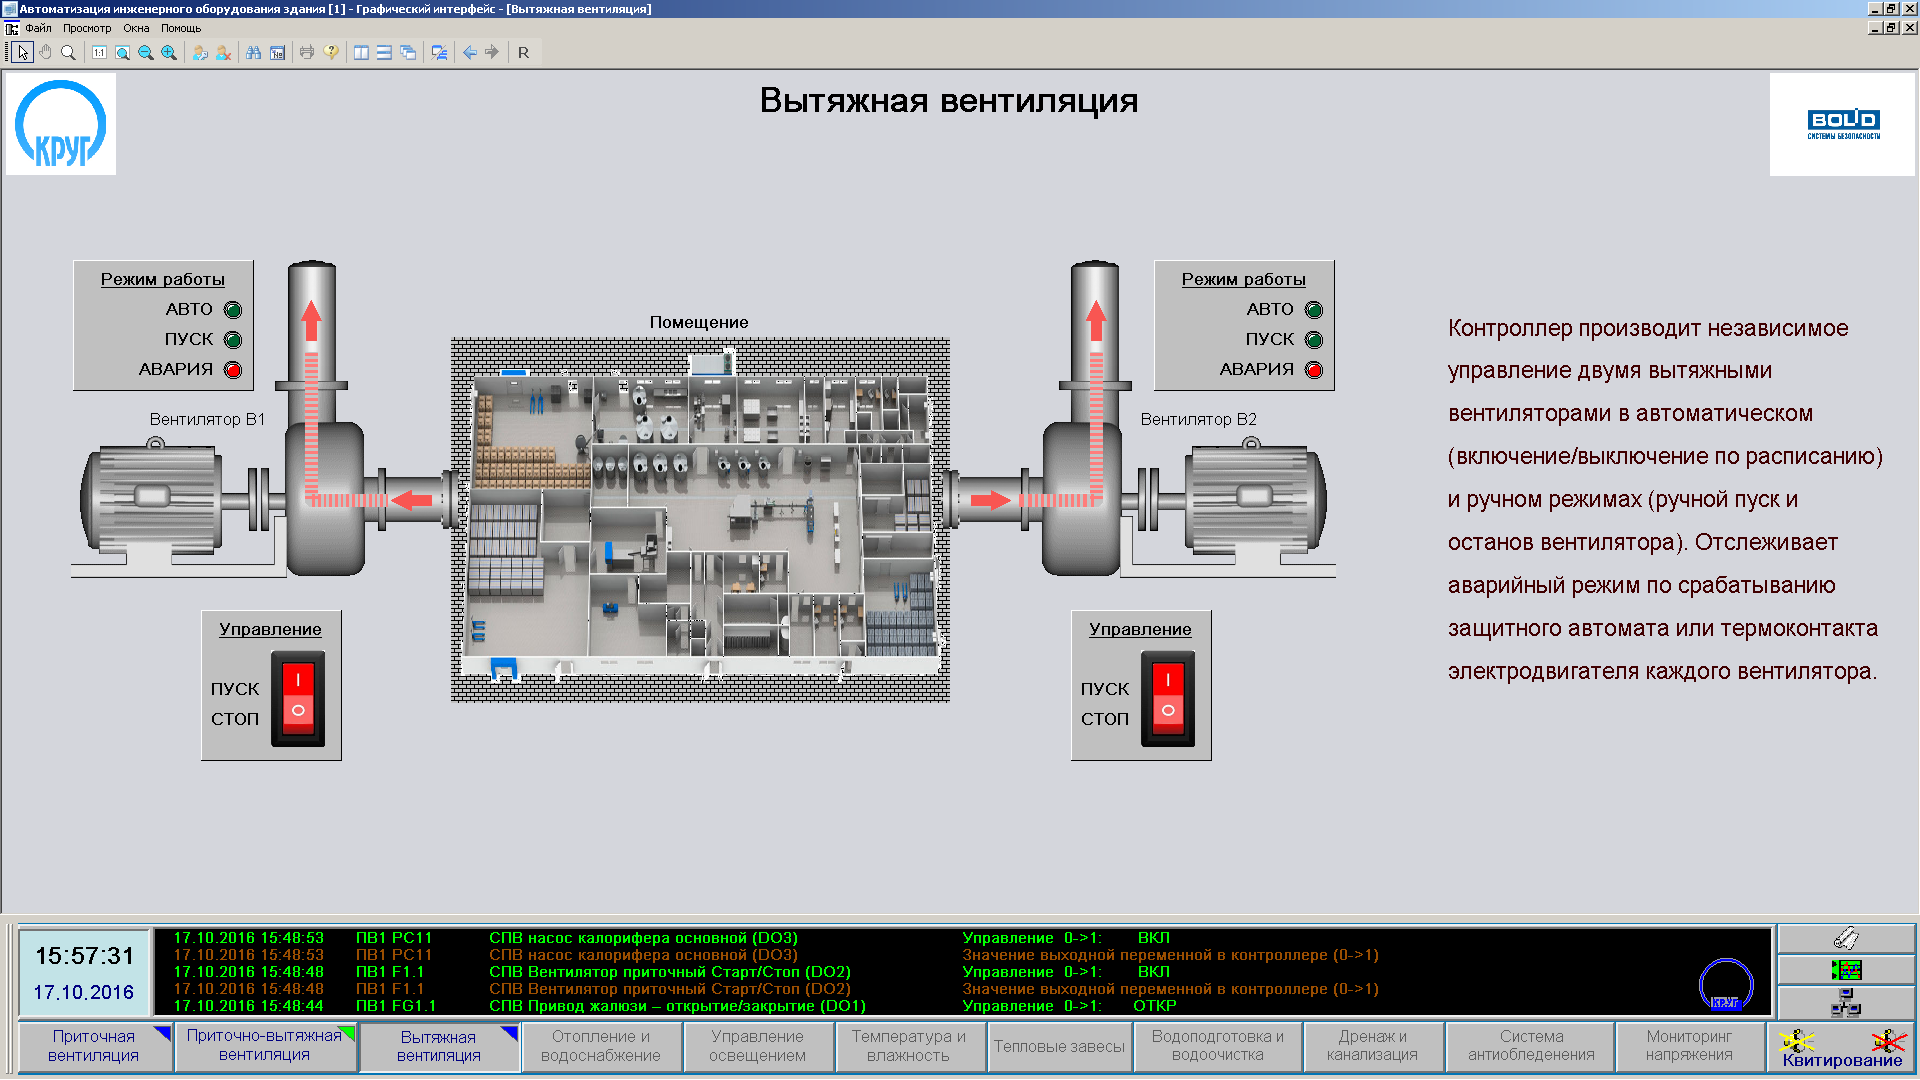Click the АВТО indicator for Вентилятор В1
This screenshot has width=1920, height=1080.
(x=233, y=310)
